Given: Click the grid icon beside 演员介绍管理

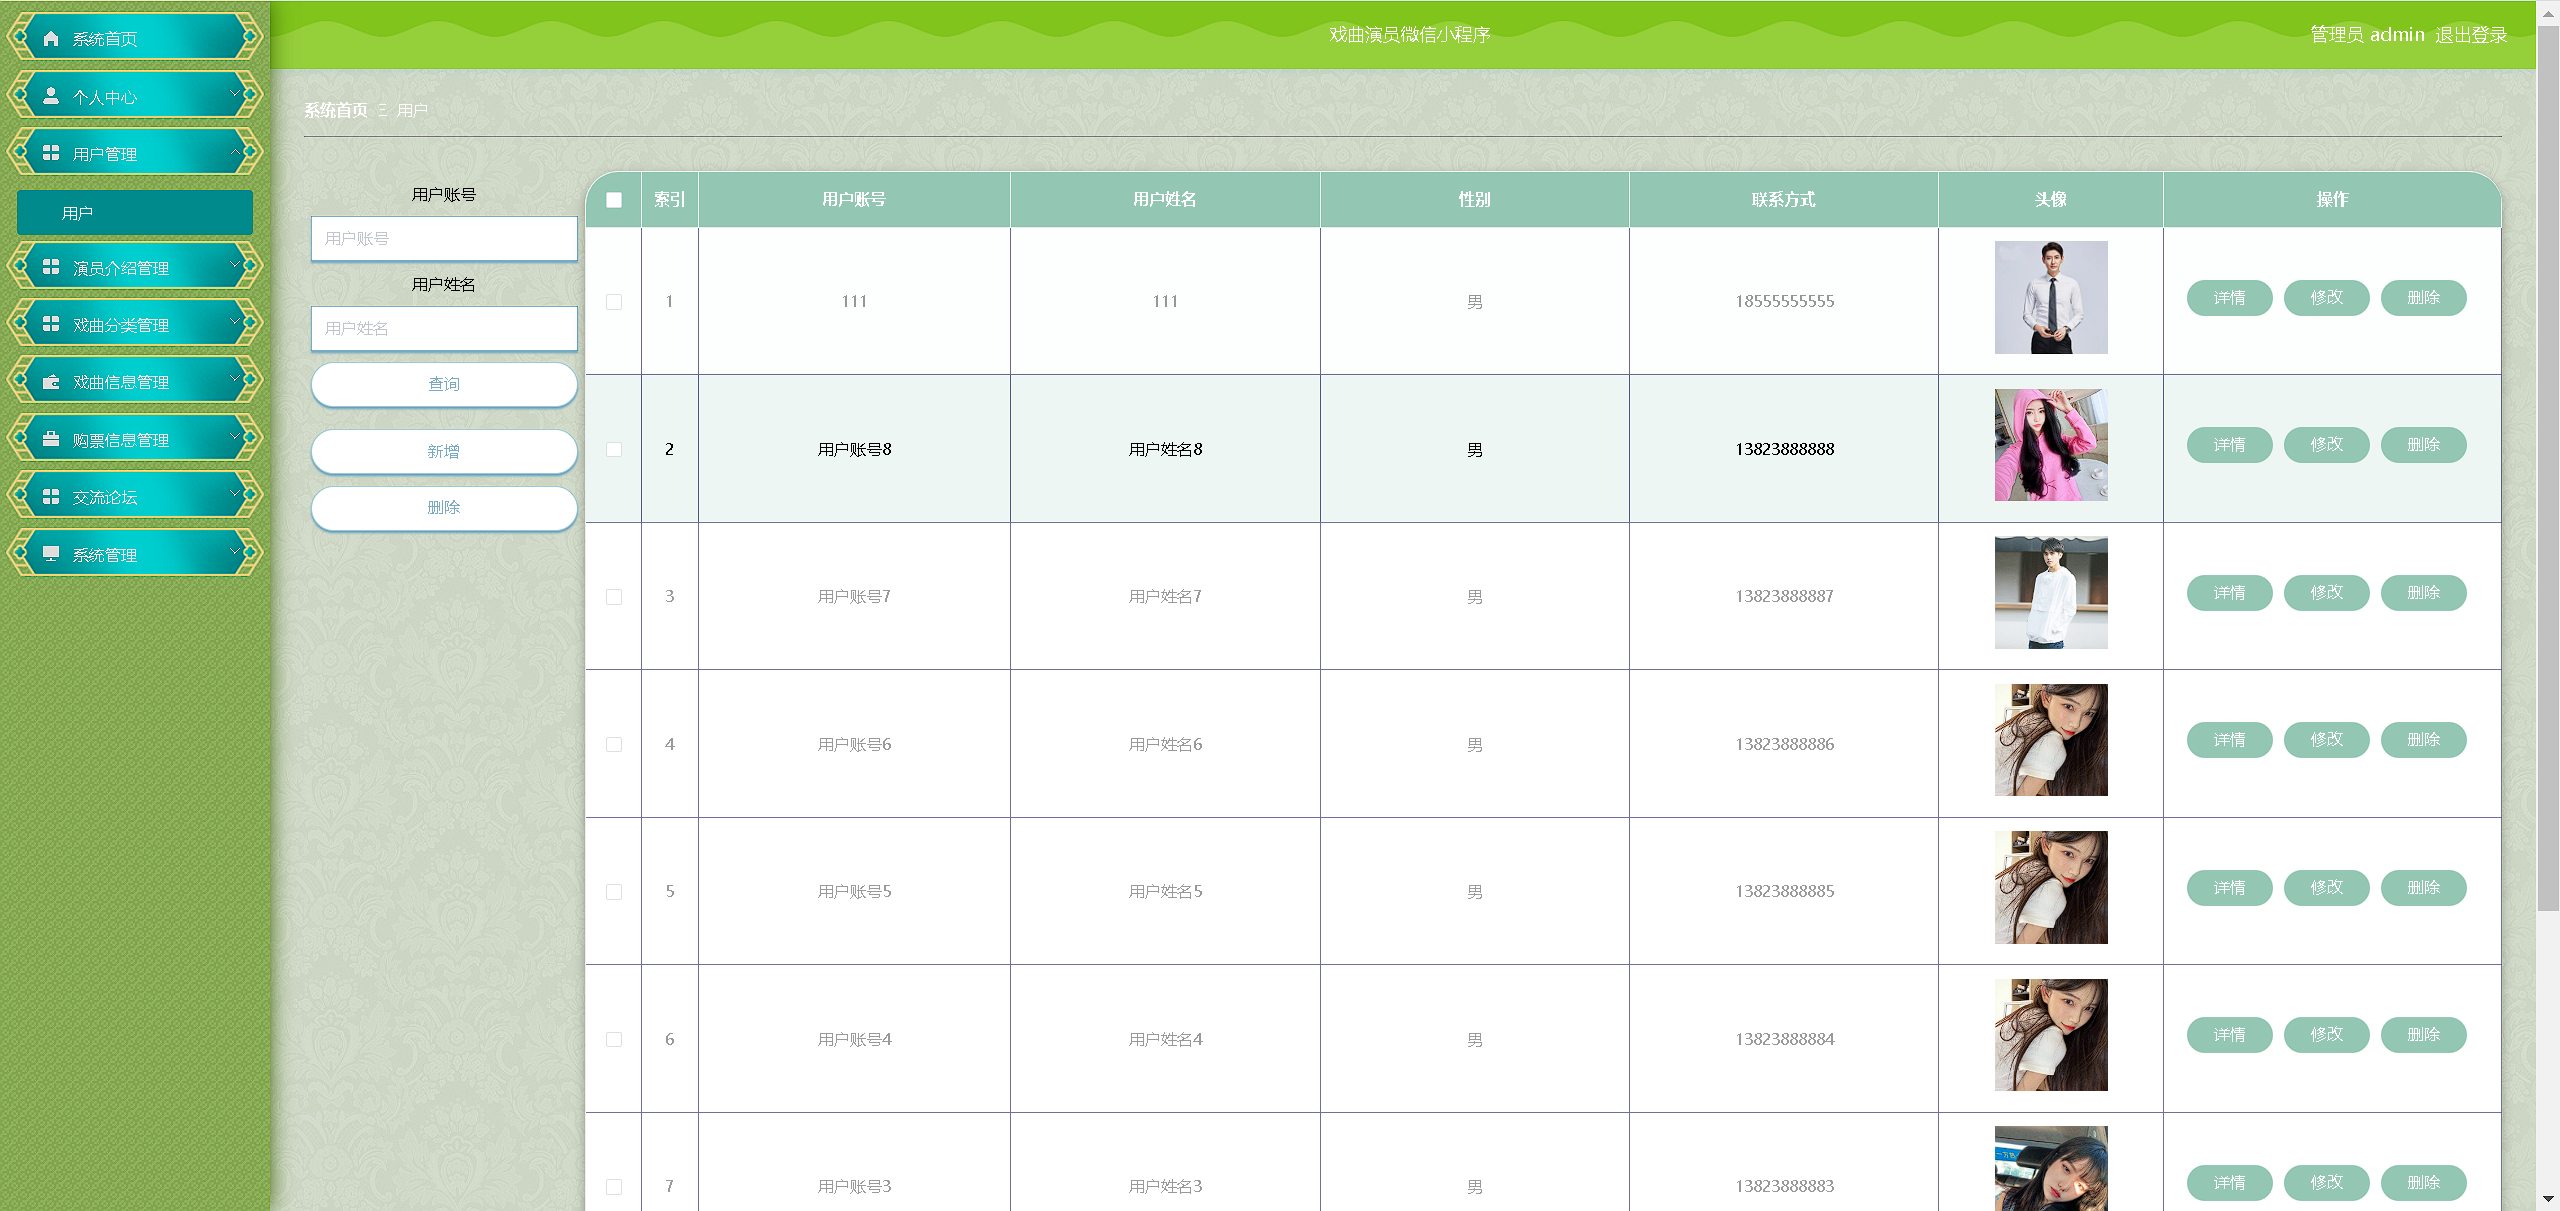Looking at the screenshot, I should [51, 267].
